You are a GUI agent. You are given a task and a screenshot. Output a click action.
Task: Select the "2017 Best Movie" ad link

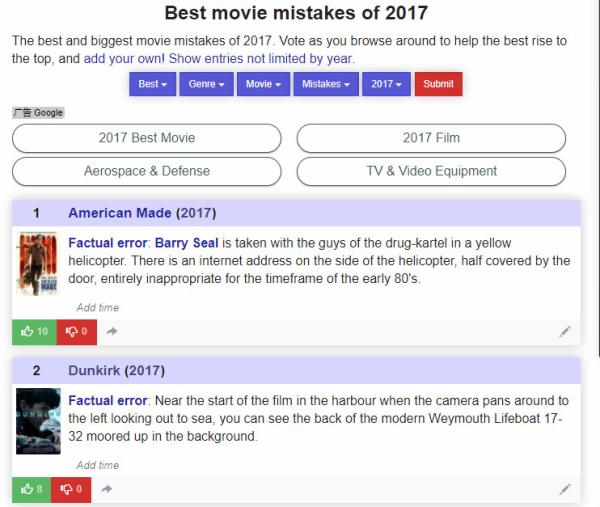click(147, 138)
